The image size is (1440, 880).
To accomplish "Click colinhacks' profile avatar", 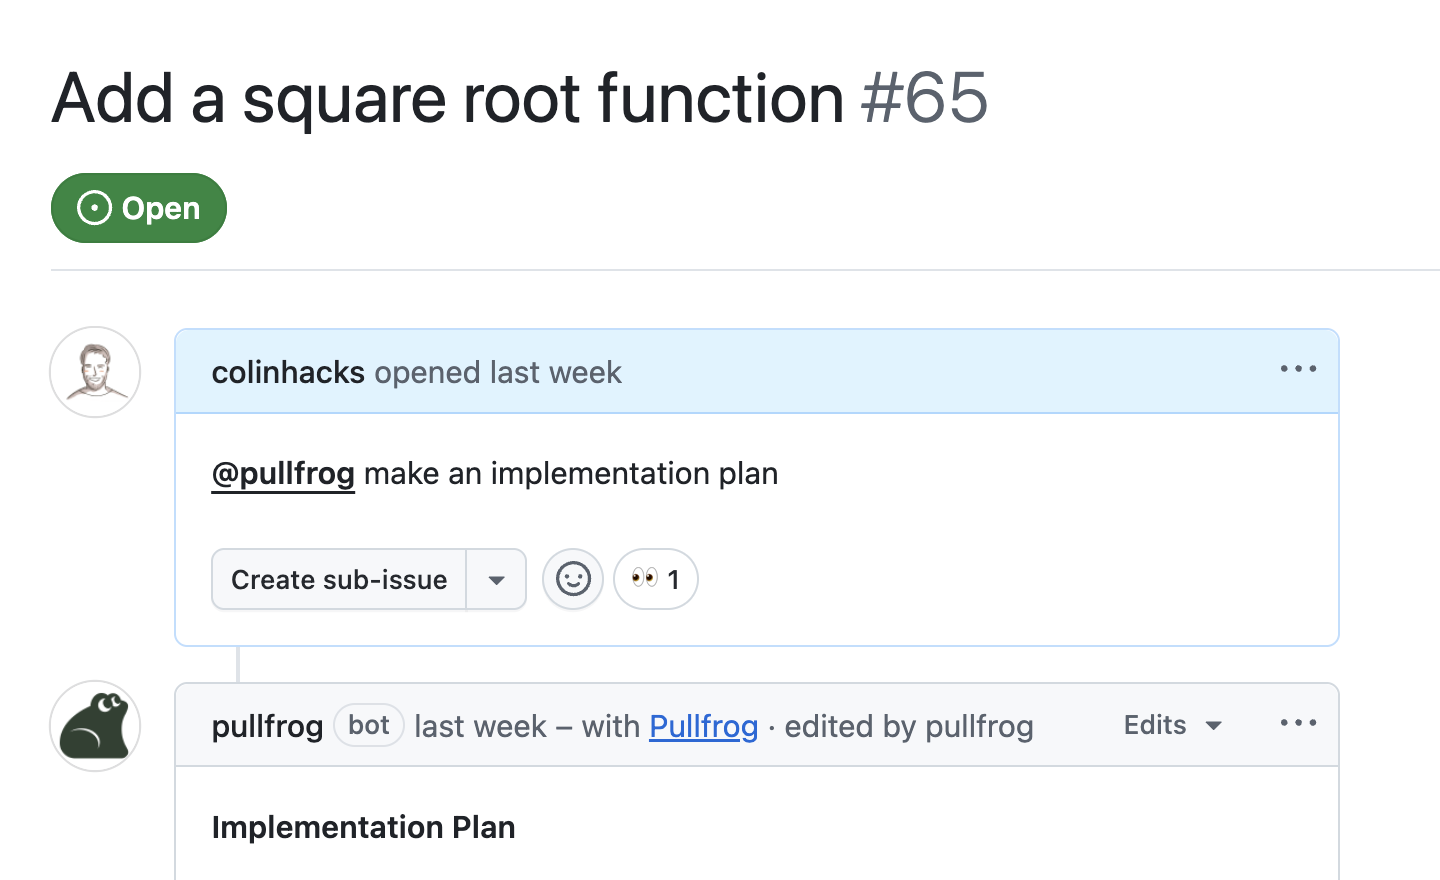I will pyautogui.click(x=95, y=372).
